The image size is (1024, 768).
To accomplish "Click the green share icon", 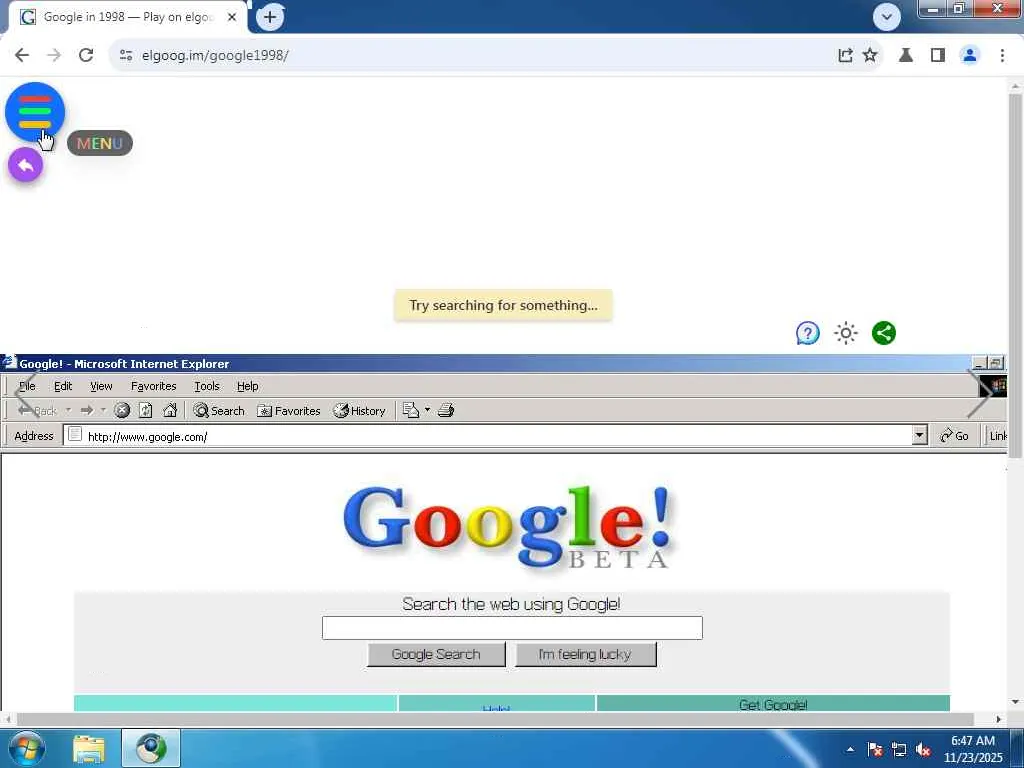I will click(884, 333).
